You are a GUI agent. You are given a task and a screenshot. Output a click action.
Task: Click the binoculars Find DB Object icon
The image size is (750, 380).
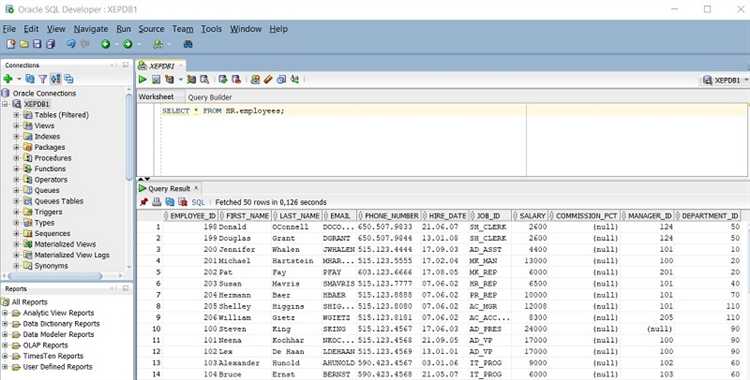click(188, 44)
